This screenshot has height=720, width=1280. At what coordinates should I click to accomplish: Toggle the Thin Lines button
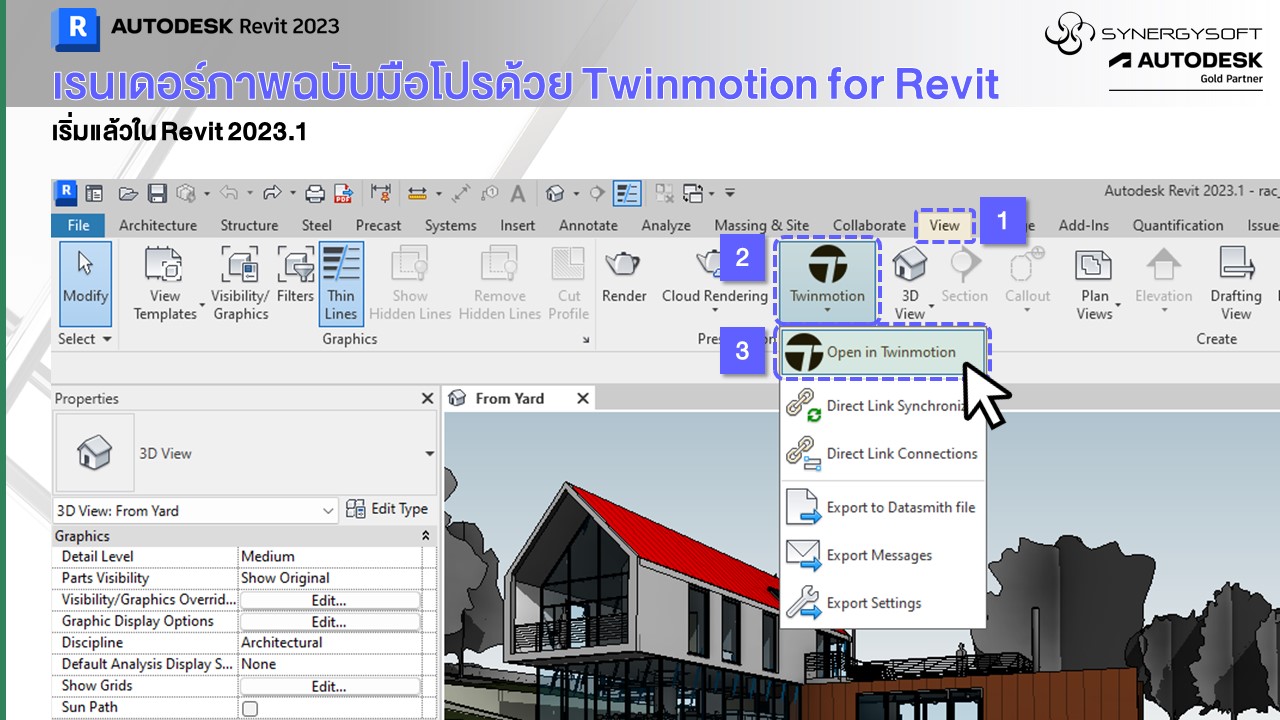(341, 284)
